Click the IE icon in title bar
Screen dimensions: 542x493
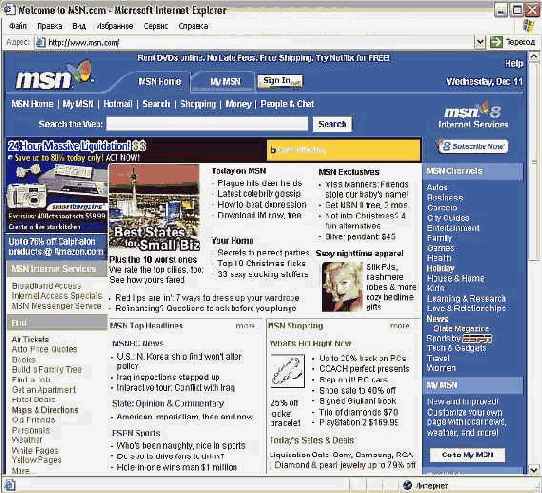click(x=9, y=9)
